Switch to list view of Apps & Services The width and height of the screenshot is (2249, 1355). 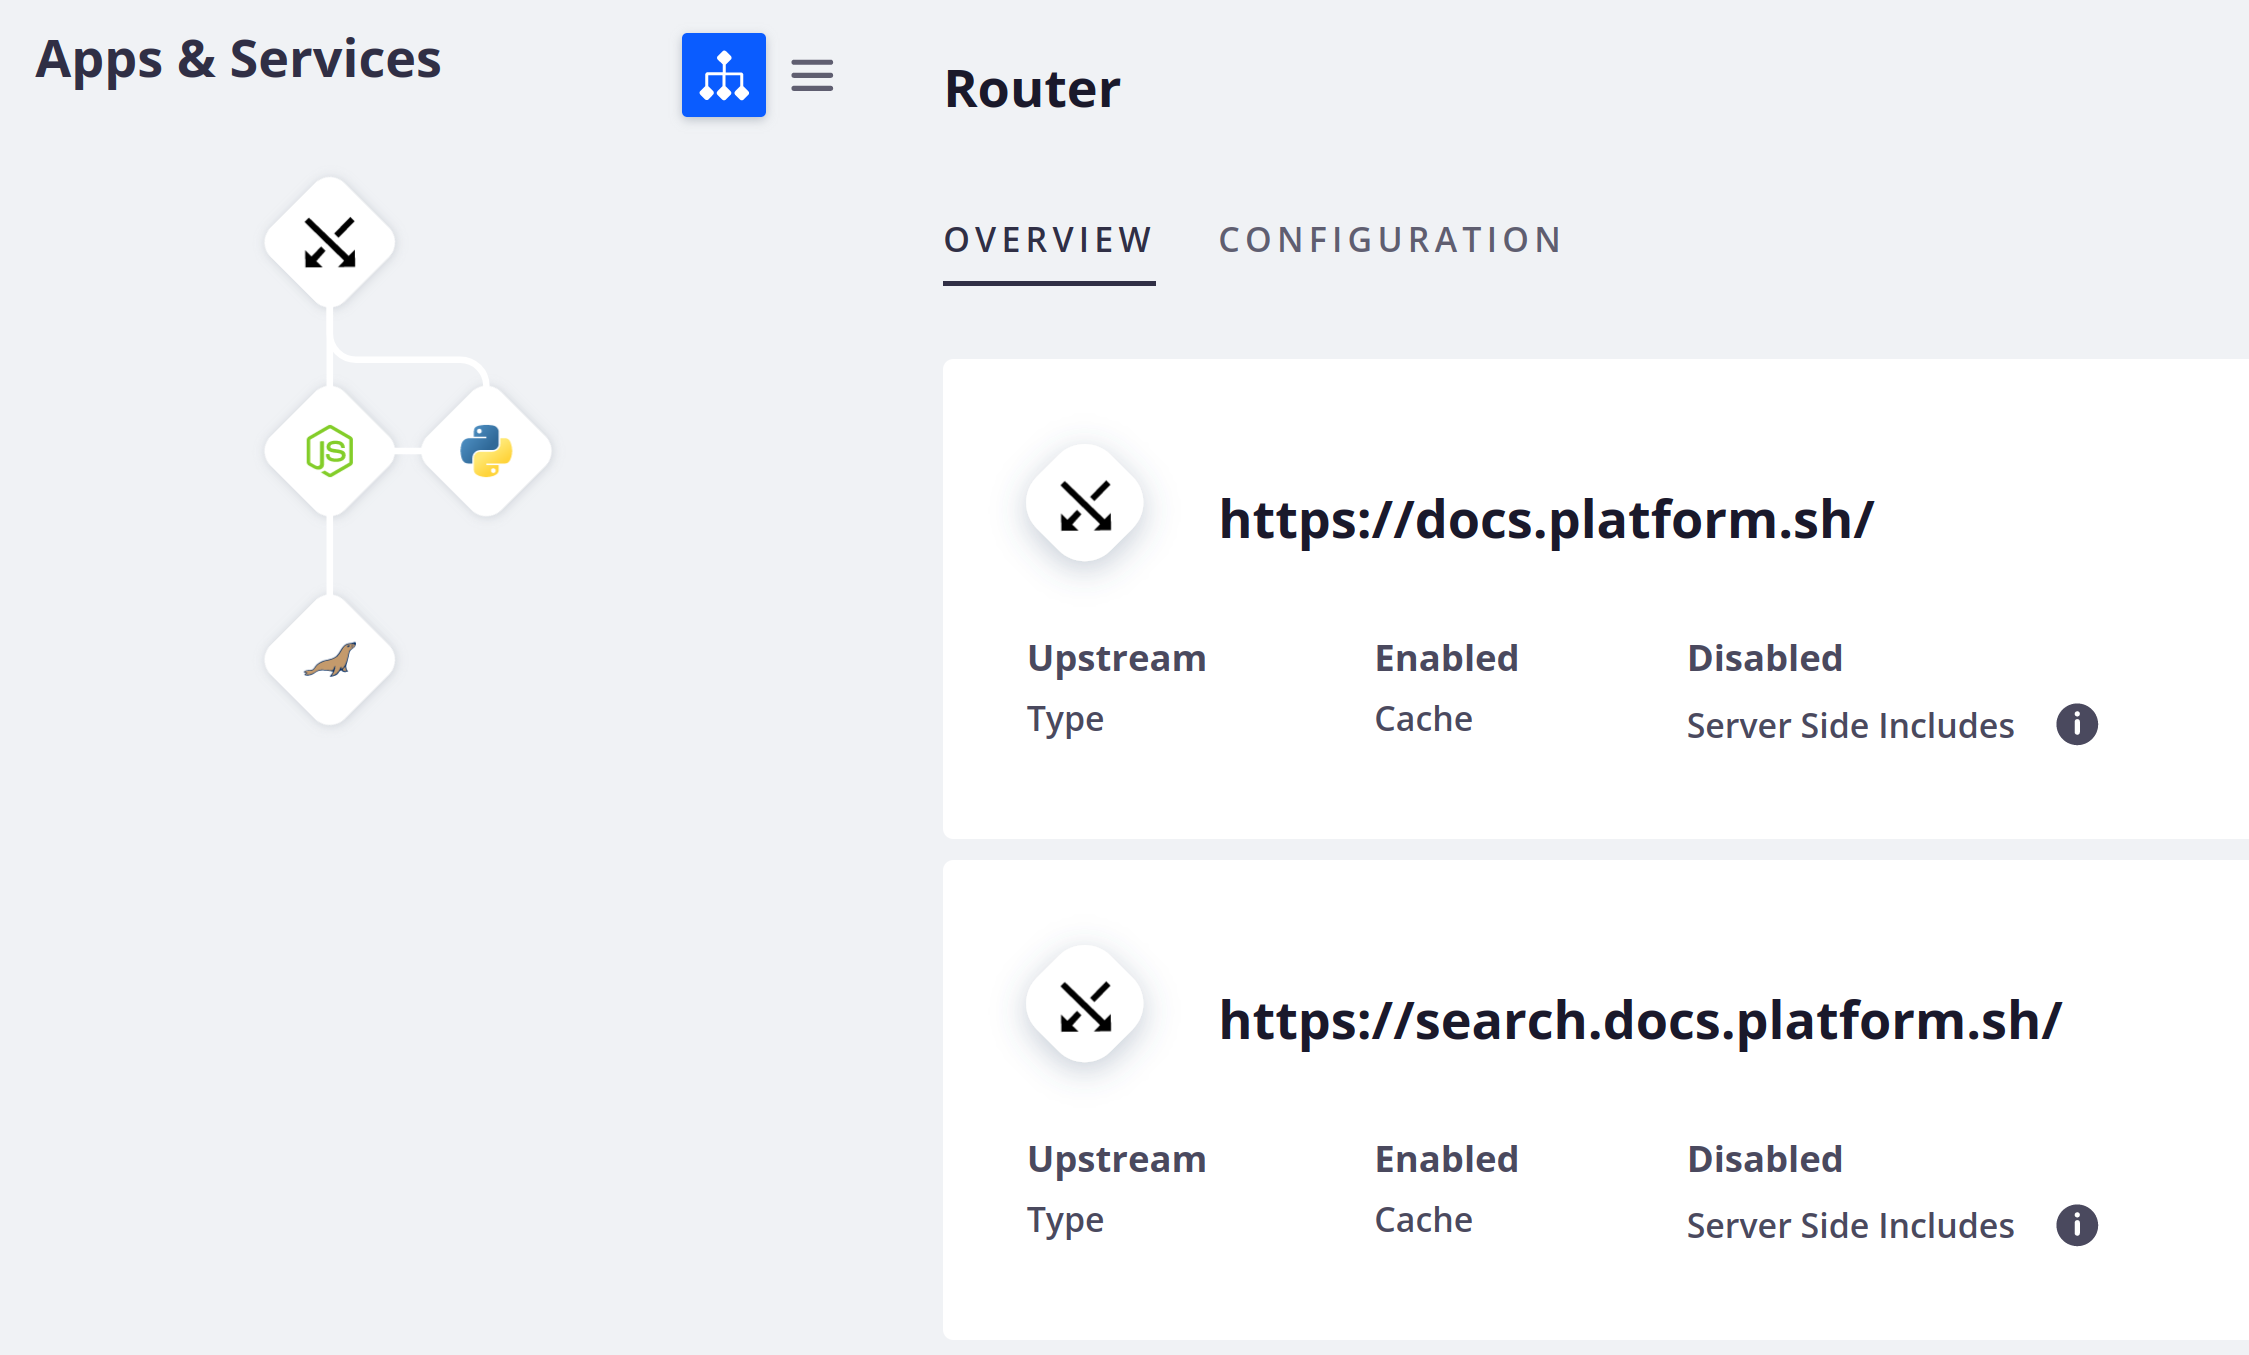click(812, 75)
